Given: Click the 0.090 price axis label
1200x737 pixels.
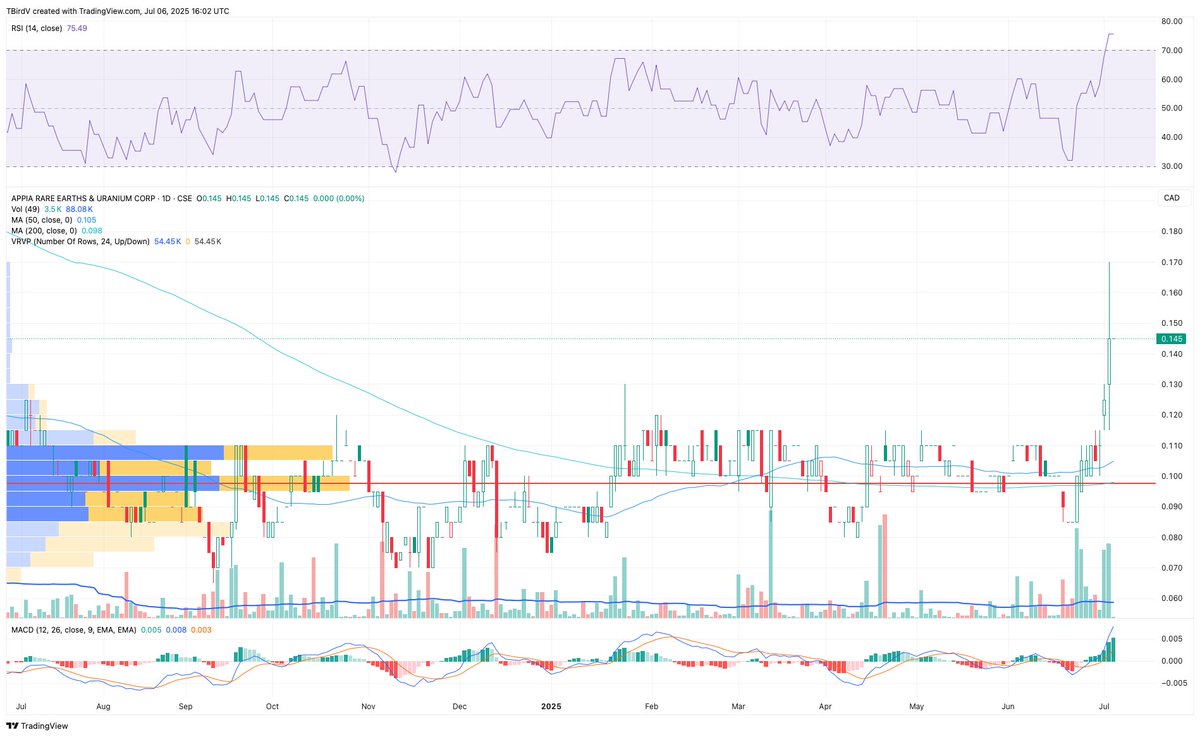Looking at the screenshot, I should [1173, 507].
